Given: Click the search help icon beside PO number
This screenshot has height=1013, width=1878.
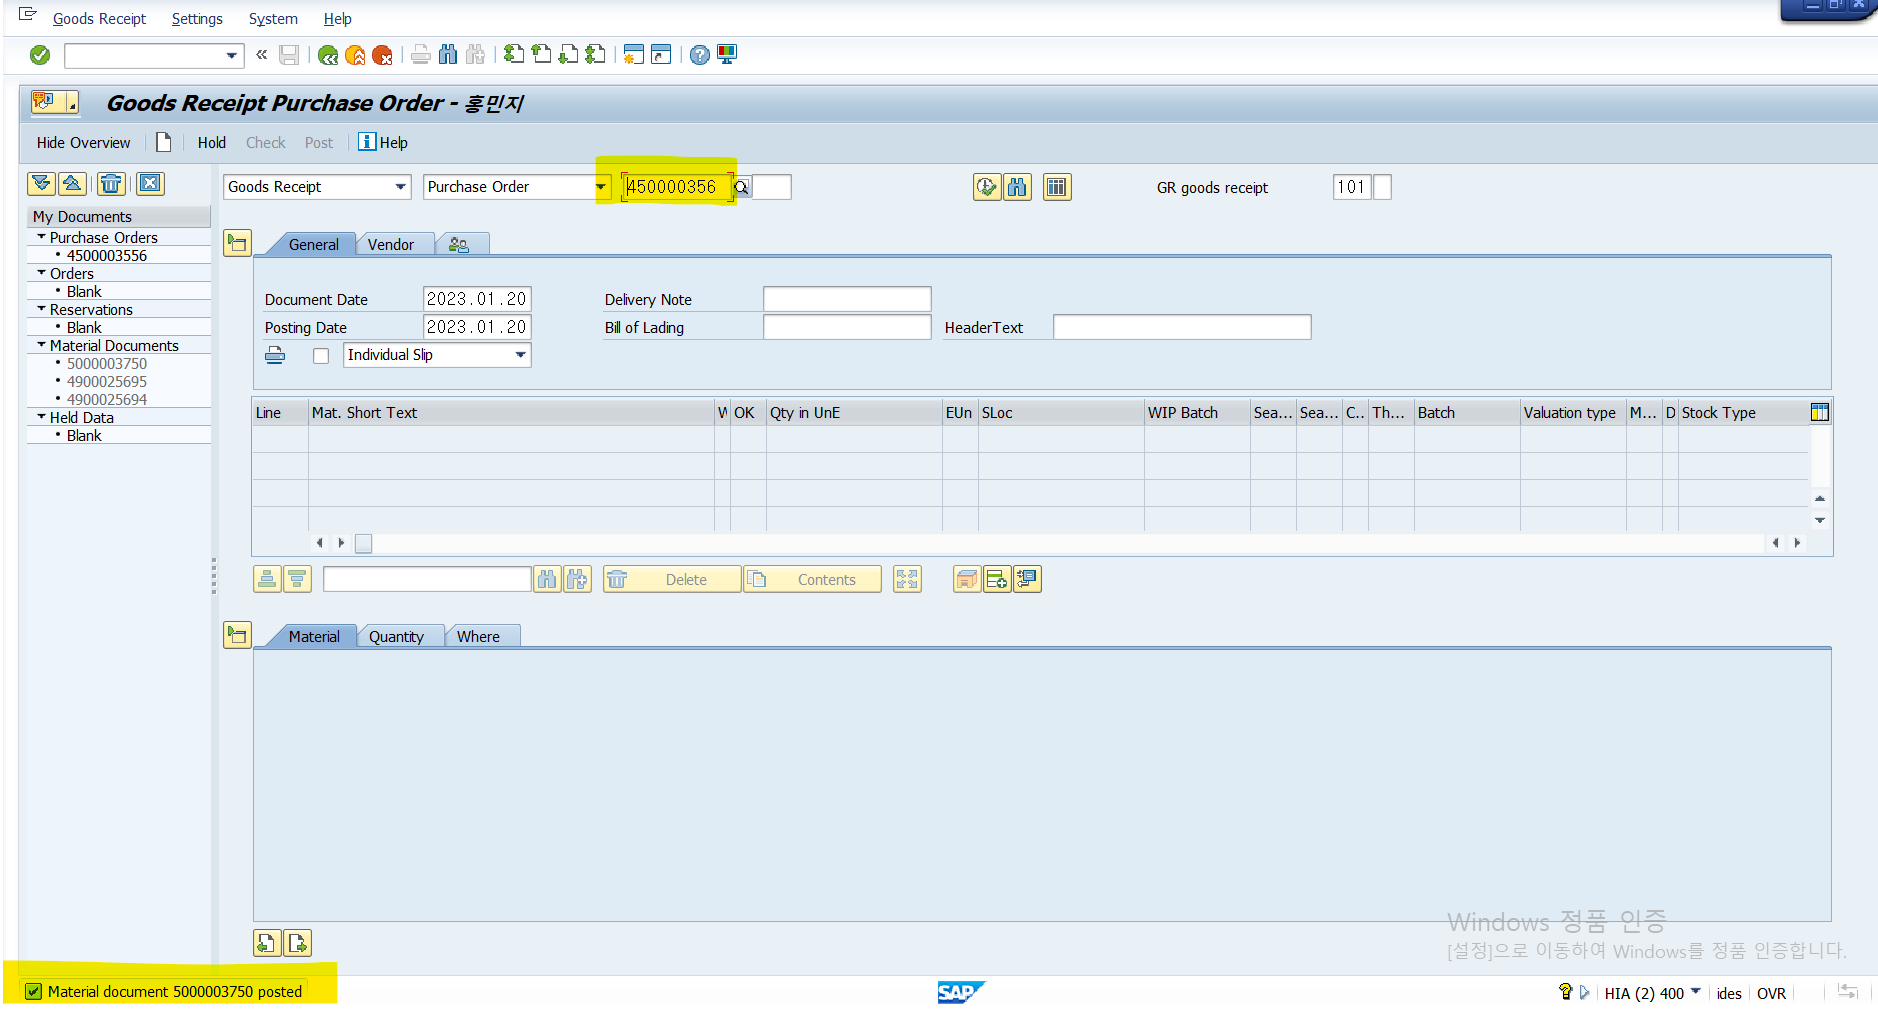Looking at the screenshot, I should [x=742, y=187].
